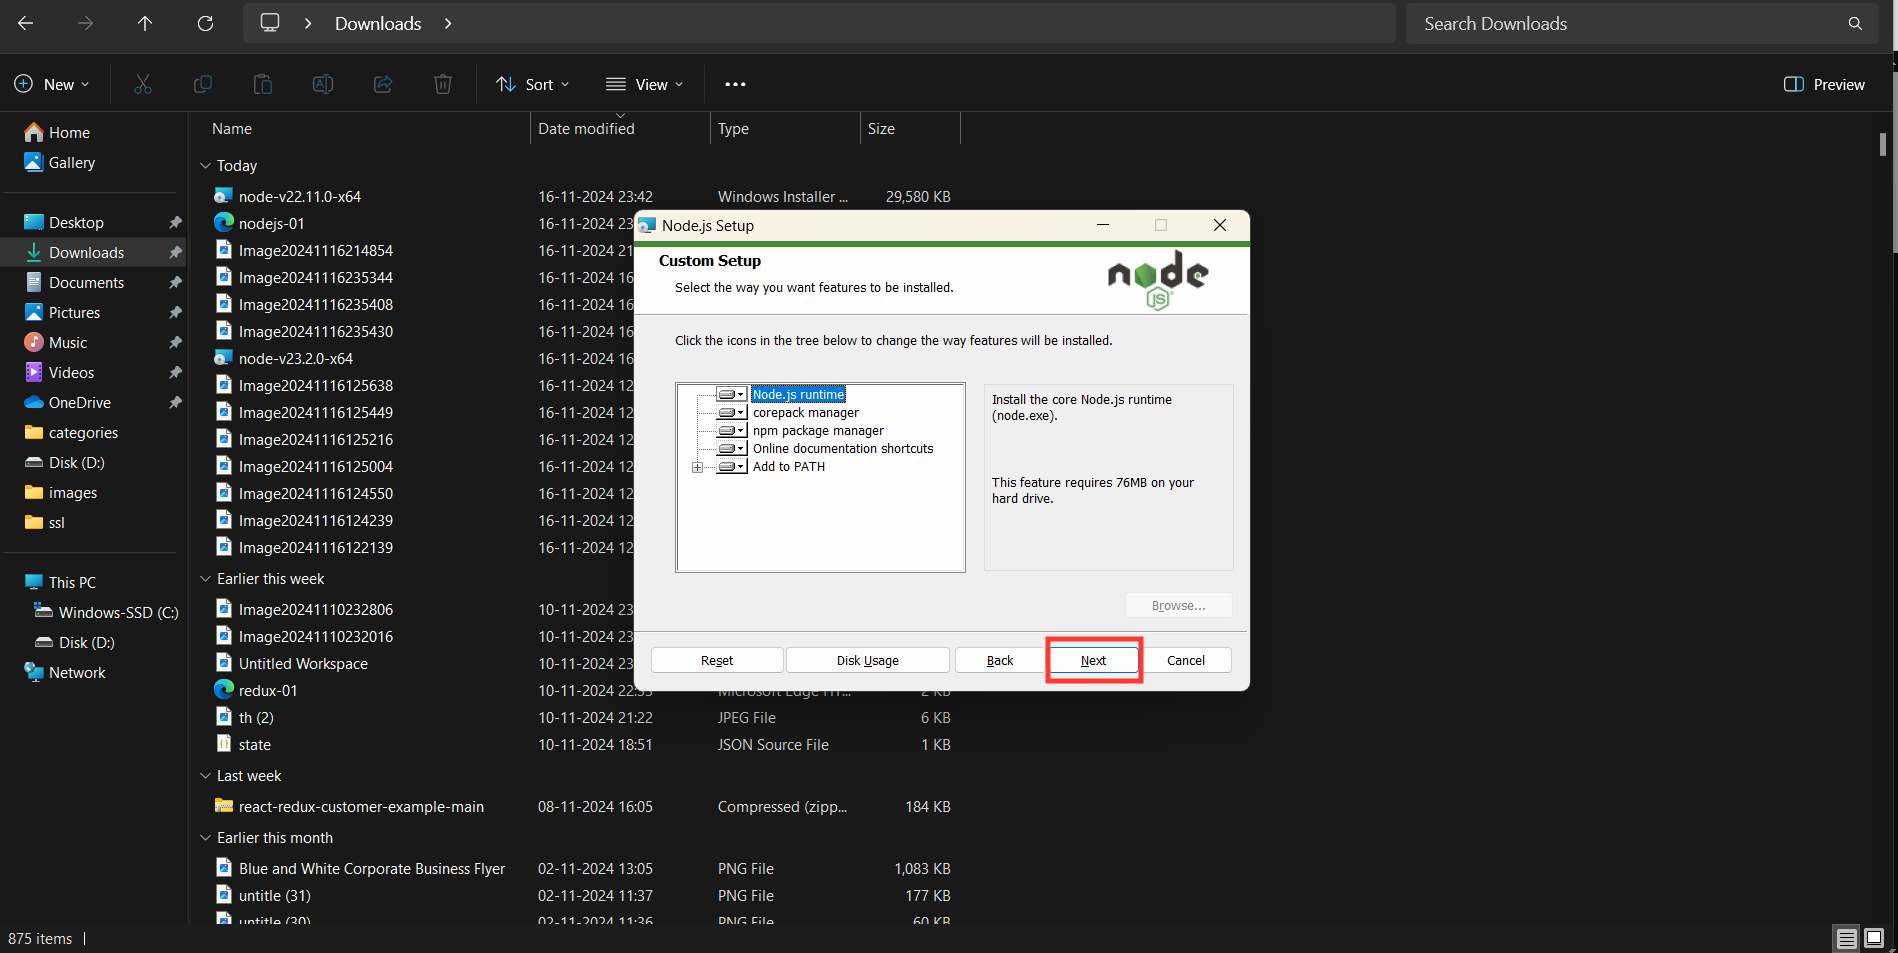Collapse the Earlier this week group

click(205, 579)
